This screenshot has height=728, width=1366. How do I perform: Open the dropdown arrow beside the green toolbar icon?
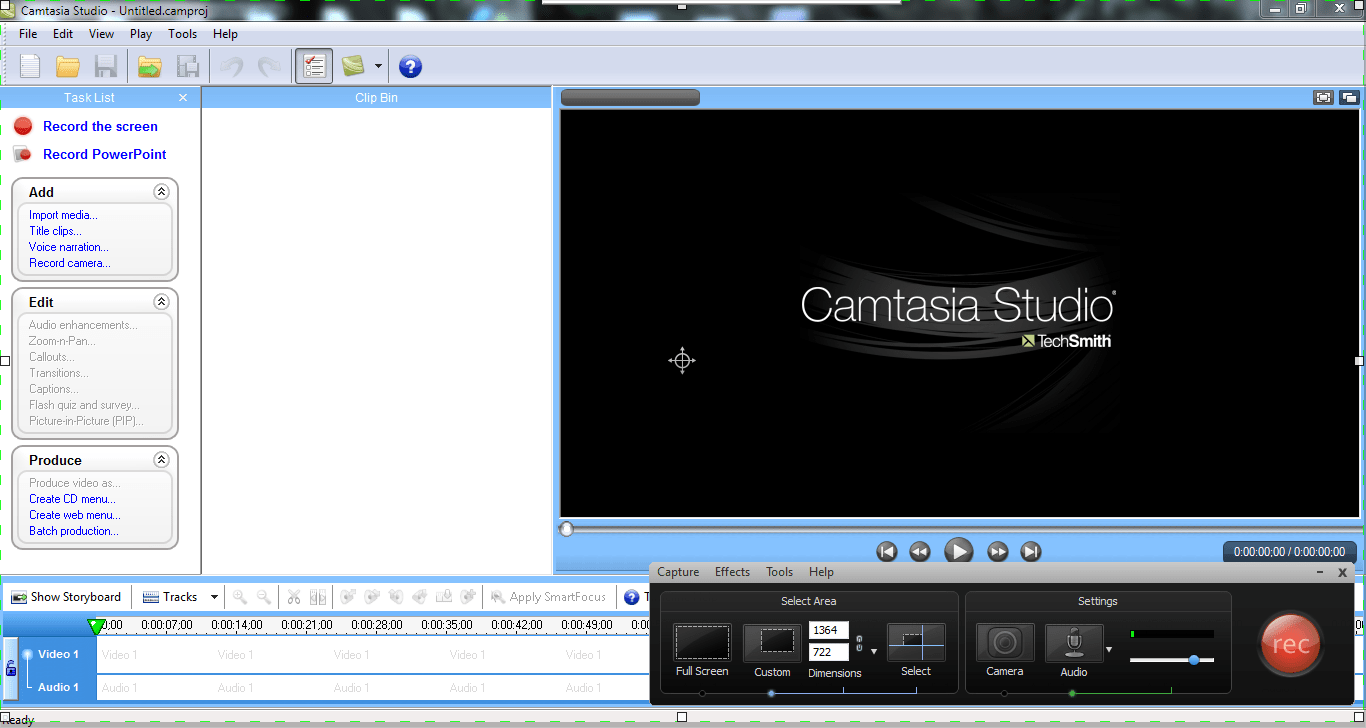[378, 67]
